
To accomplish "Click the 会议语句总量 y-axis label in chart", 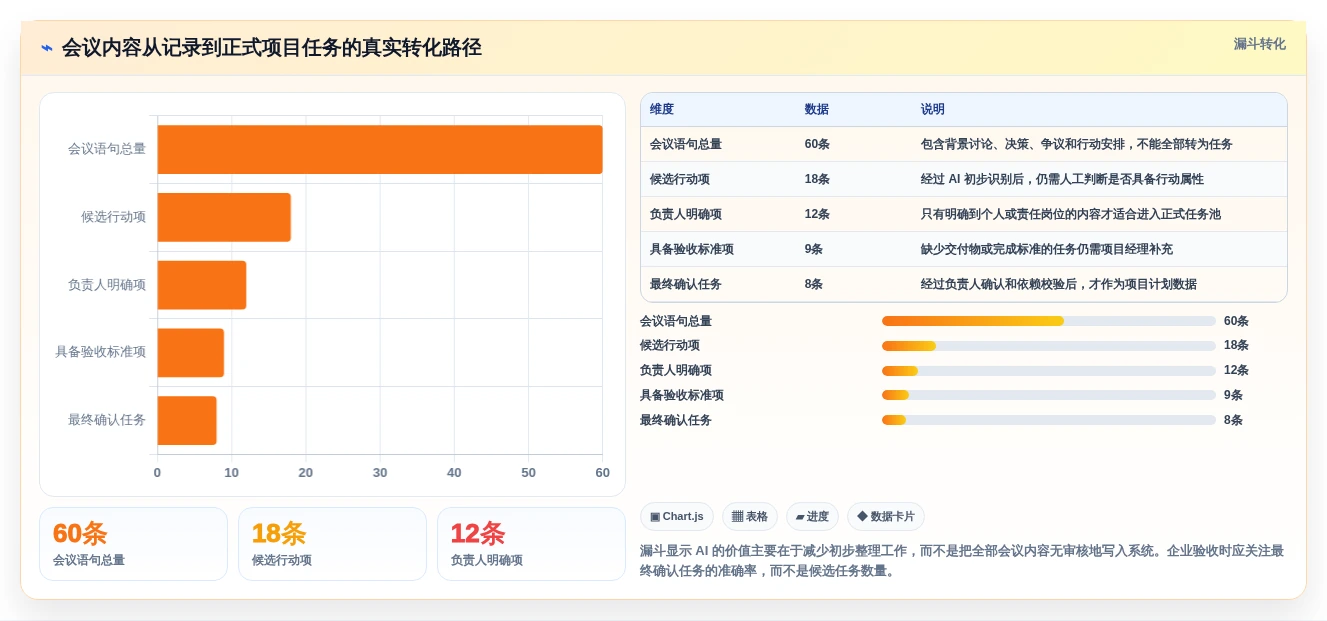I will coord(107,149).
